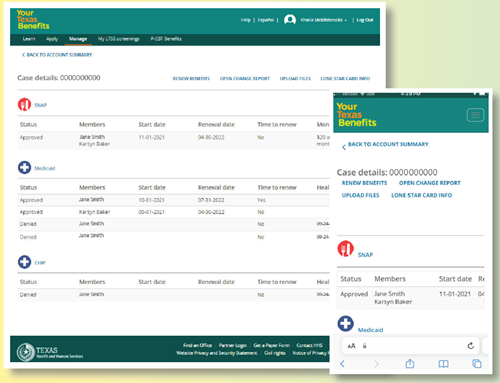Click the user avatar icon in header
The width and height of the screenshot is (500, 383).
(290, 20)
